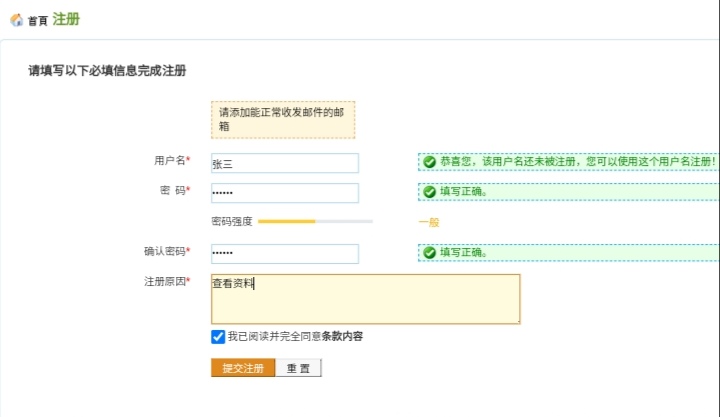This screenshot has height=417, width=720.
Task: Open the 首页 link
Action: point(37,21)
